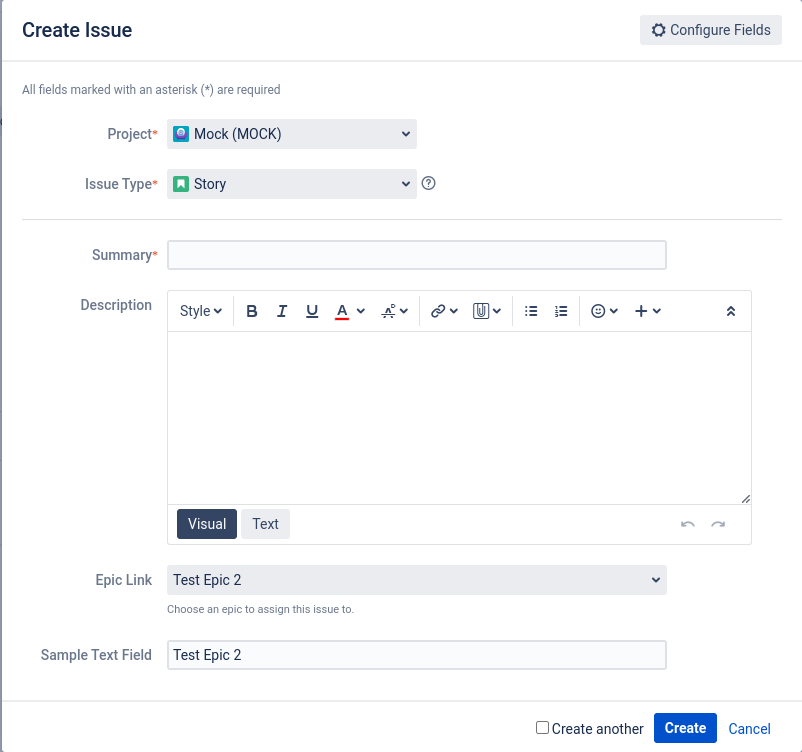Click inside the Description text area

coord(459,417)
